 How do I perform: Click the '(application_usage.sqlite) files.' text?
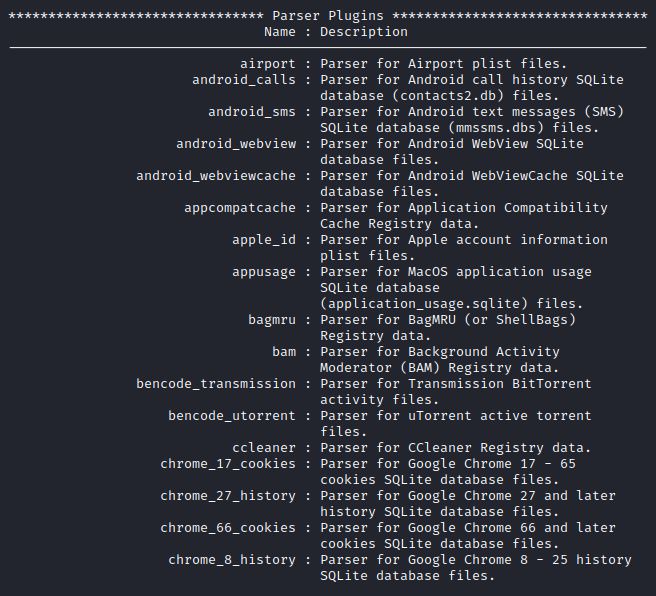451,304
